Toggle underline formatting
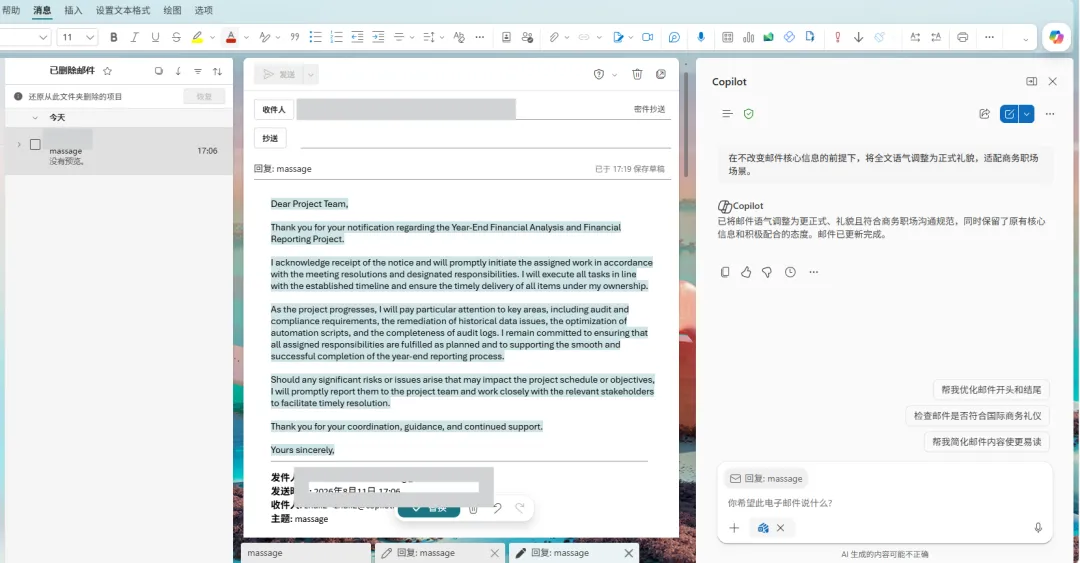1080x563 pixels. point(155,37)
